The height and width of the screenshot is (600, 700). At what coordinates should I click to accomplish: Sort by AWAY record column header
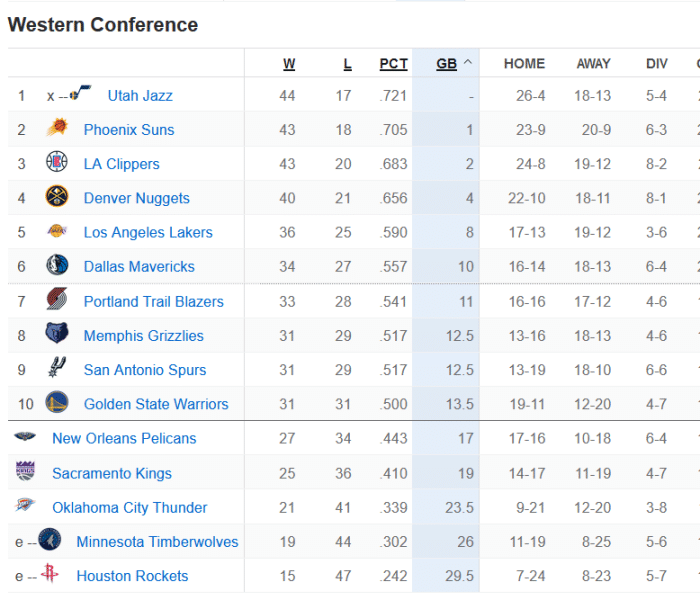point(593,64)
